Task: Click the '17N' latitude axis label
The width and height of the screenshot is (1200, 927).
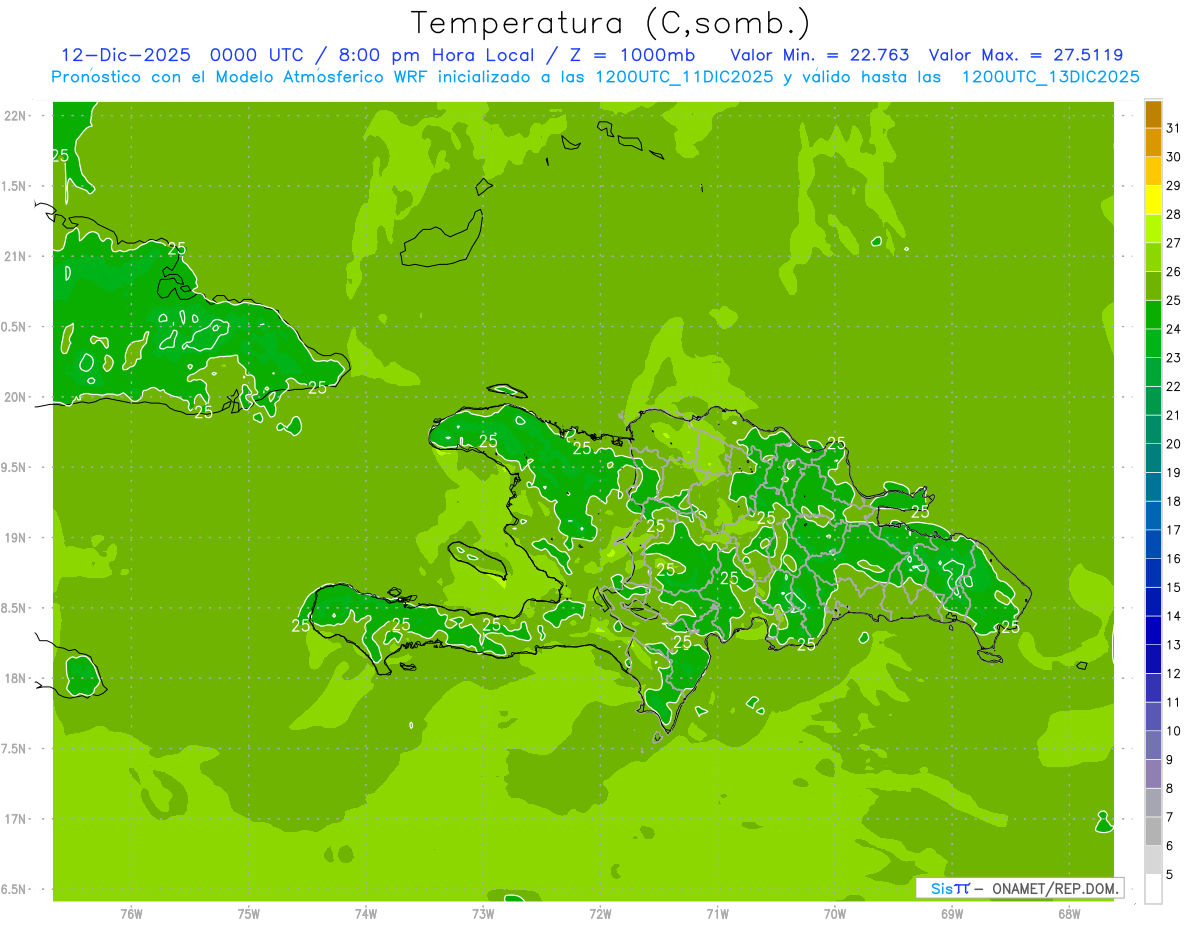Action: [16, 819]
